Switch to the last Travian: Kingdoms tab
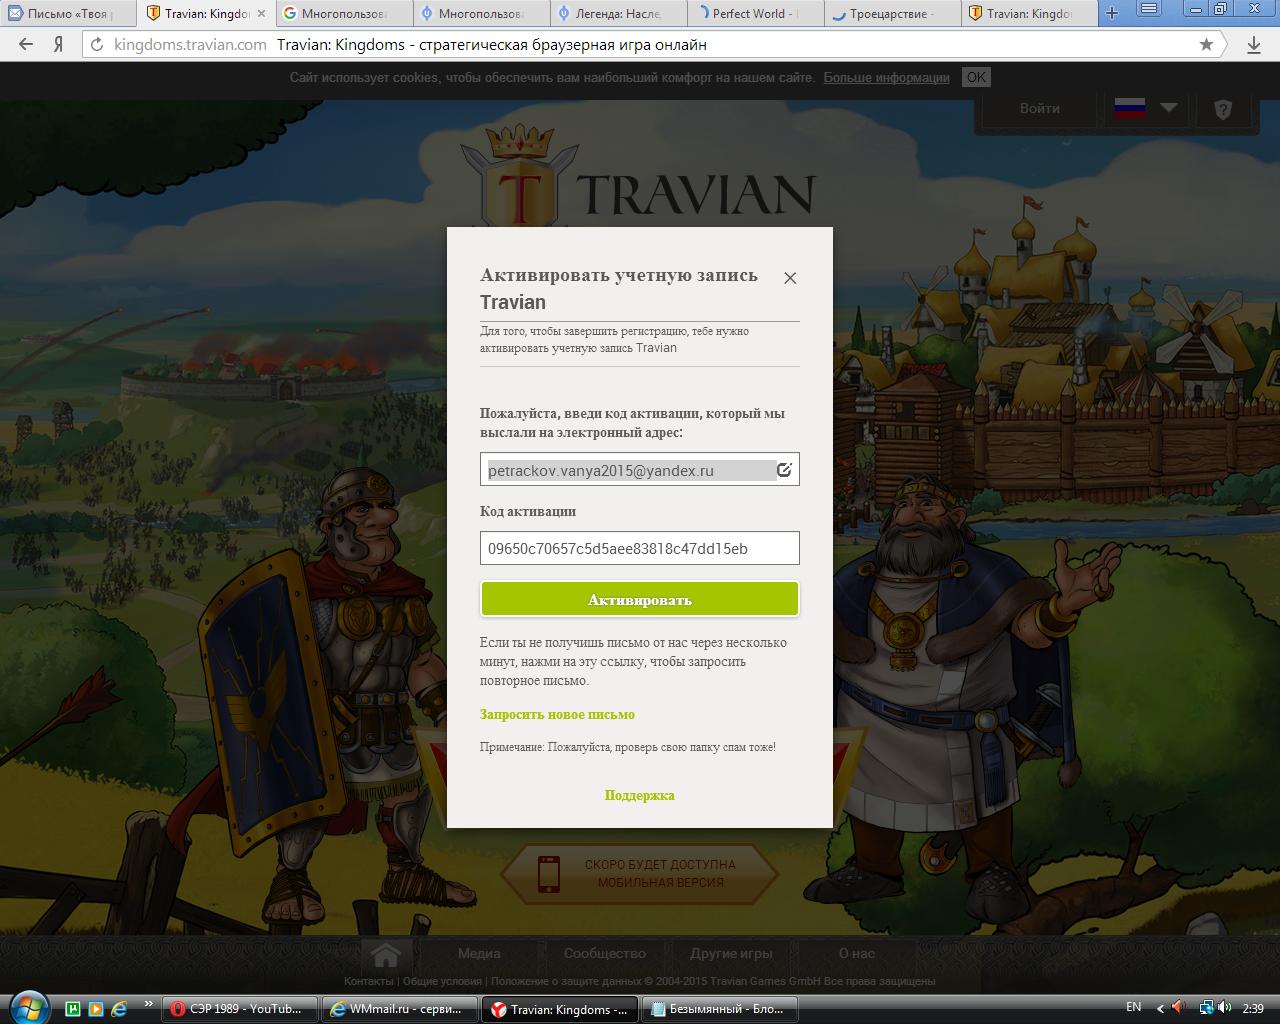 tap(1030, 13)
